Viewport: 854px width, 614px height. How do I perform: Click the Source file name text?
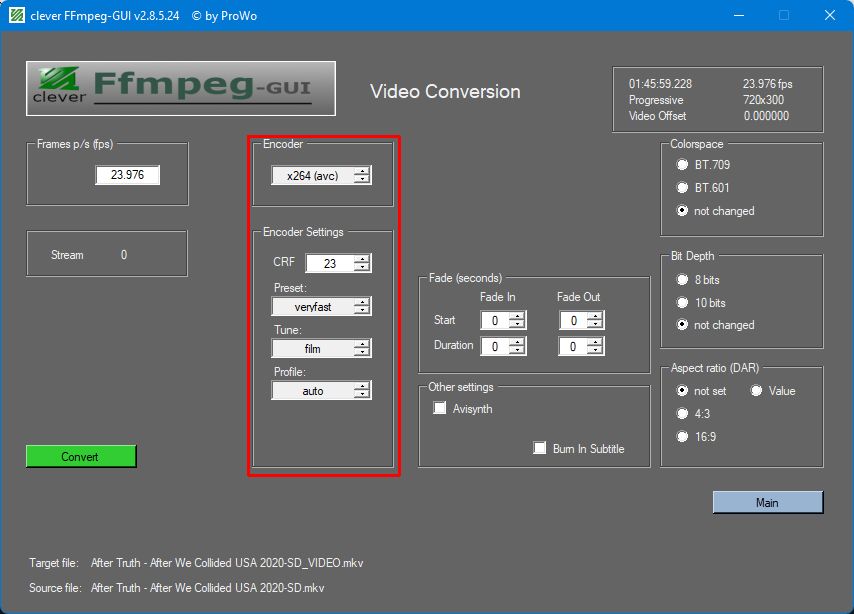pyautogui.click(x=208, y=588)
